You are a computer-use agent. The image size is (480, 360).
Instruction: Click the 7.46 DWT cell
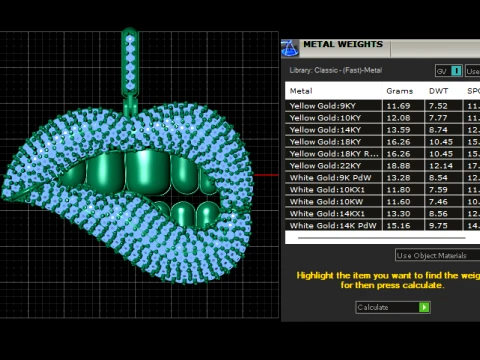click(444, 202)
